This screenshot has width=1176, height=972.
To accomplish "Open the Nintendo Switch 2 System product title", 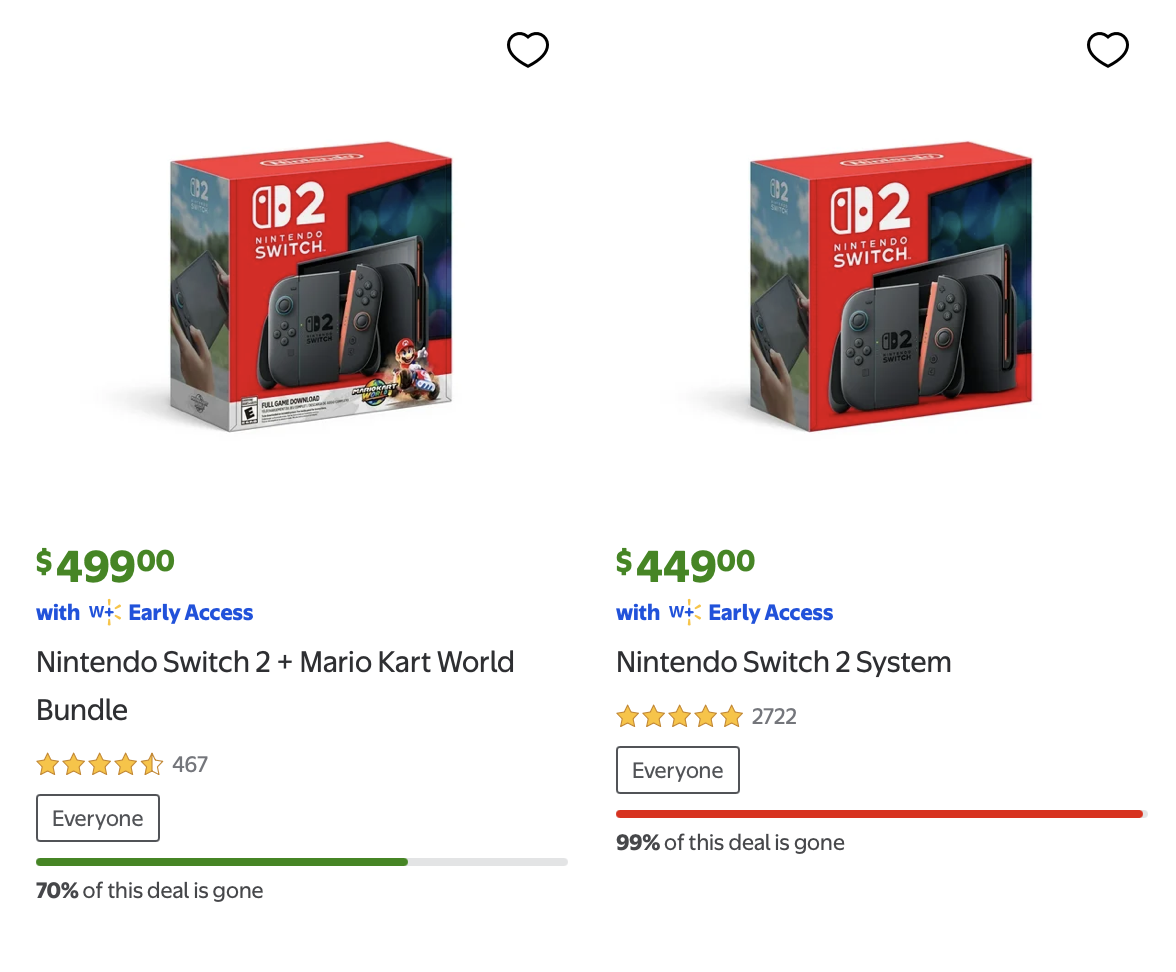I will [x=783, y=661].
